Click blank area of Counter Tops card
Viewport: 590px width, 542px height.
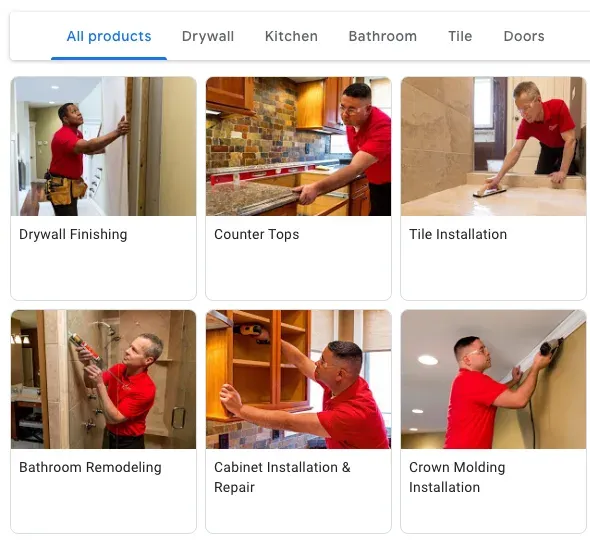[x=298, y=273]
